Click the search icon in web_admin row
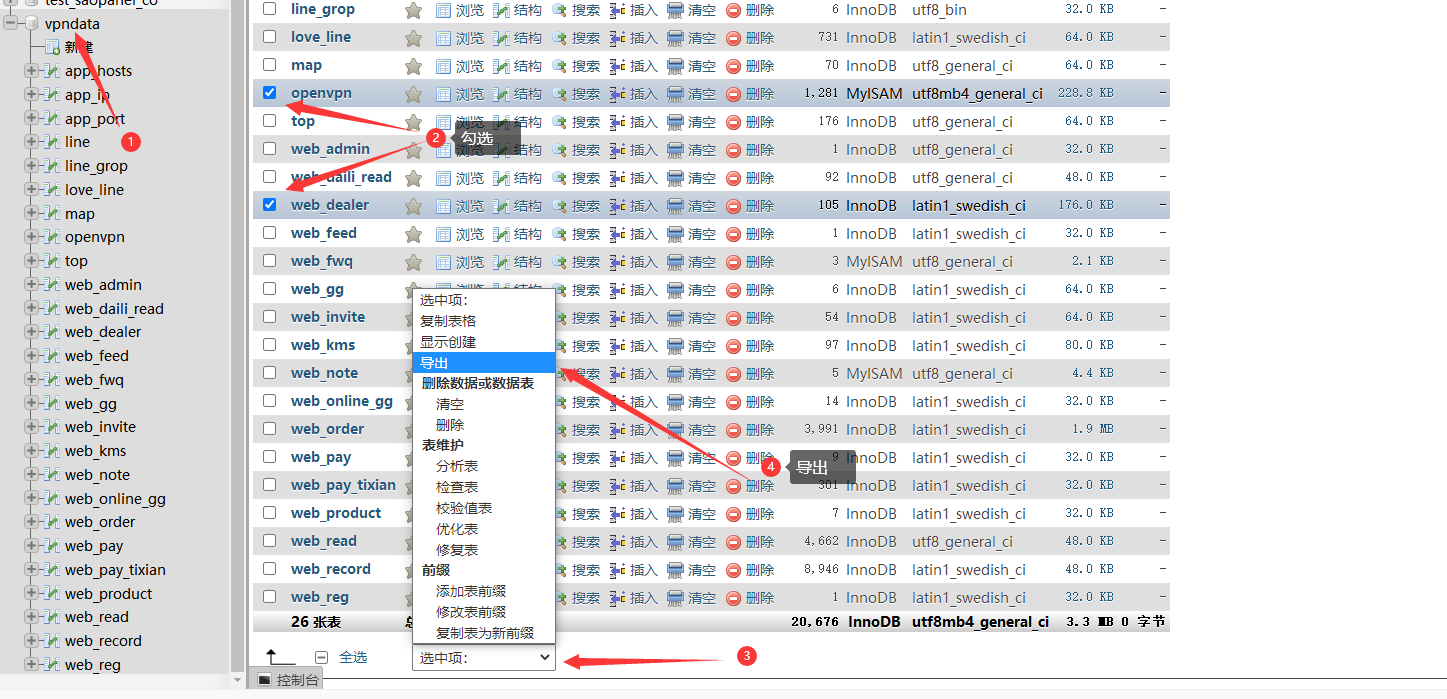1447x699 pixels. pyautogui.click(x=559, y=150)
